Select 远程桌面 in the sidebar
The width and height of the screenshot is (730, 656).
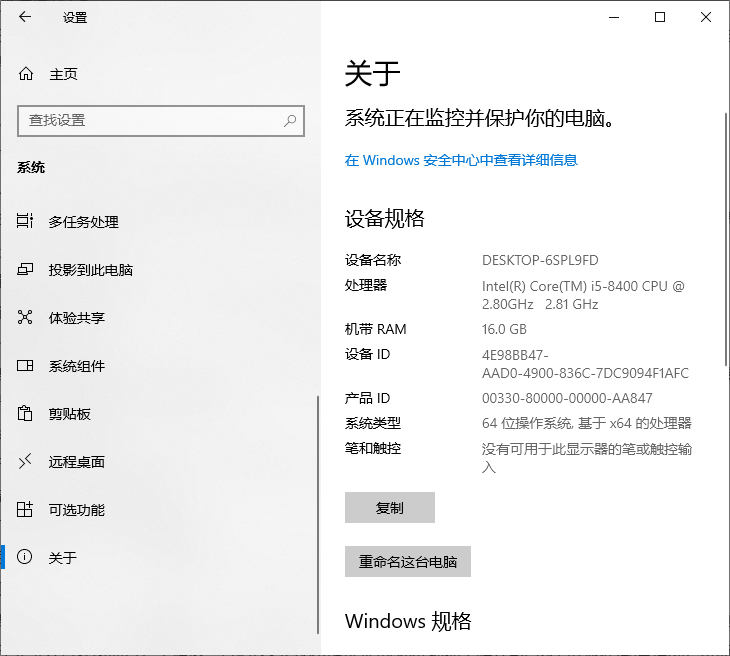77,462
